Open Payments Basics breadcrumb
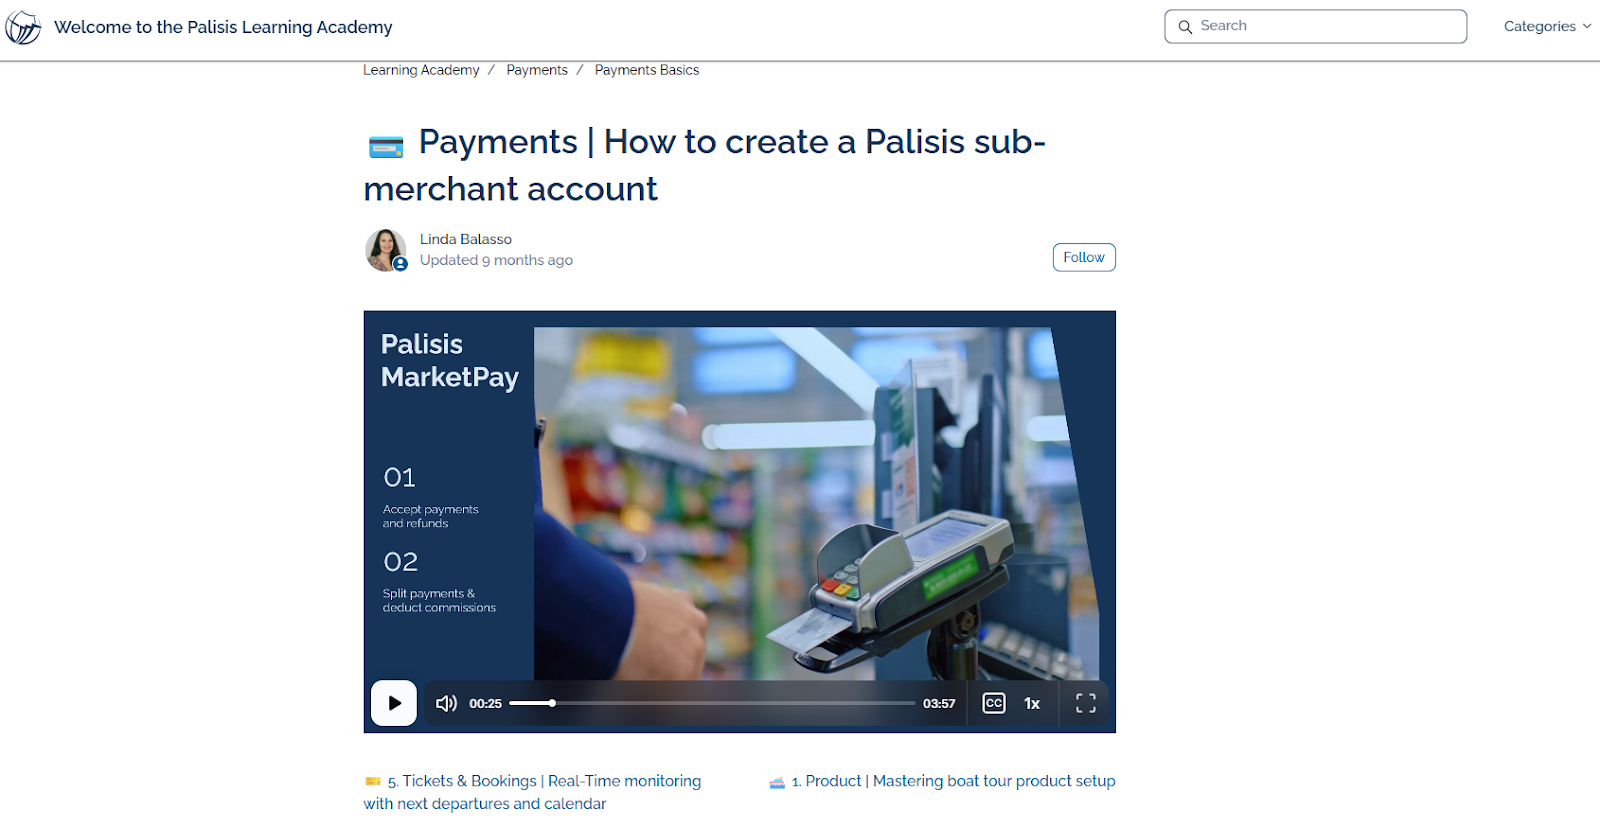Screen dimensions: 1600x828 (647, 70)
